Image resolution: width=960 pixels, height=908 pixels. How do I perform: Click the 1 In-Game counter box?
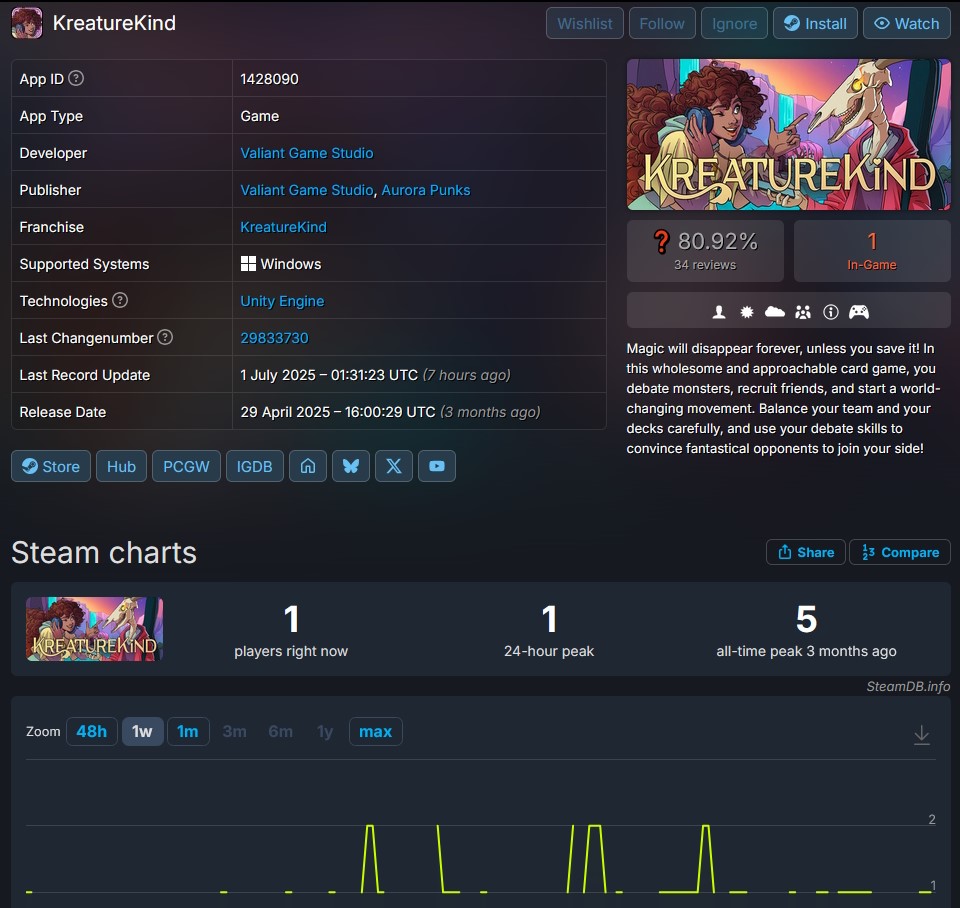872,251
